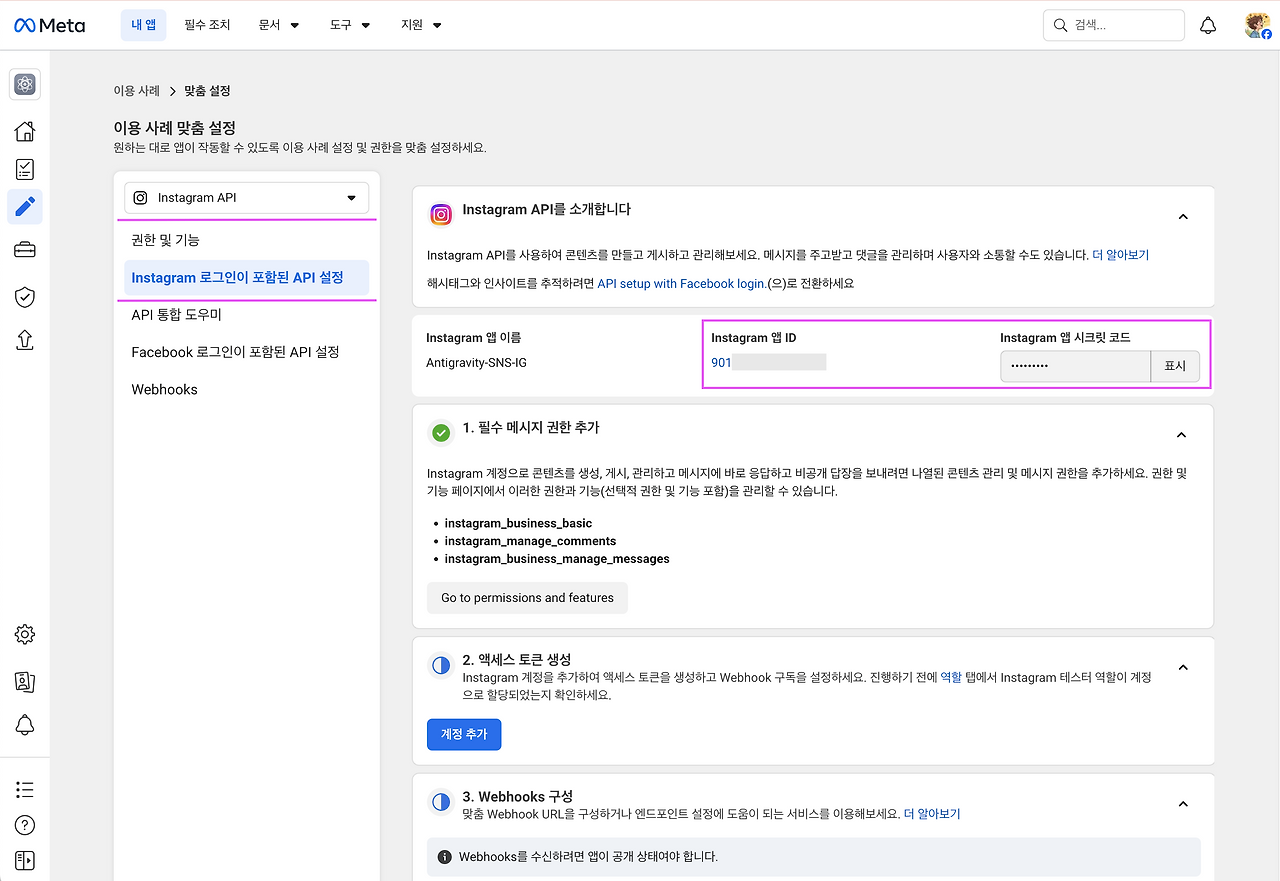Collapse the Webhooks 구성 section
The image size is (1280, 881).
click(1183, 804)
